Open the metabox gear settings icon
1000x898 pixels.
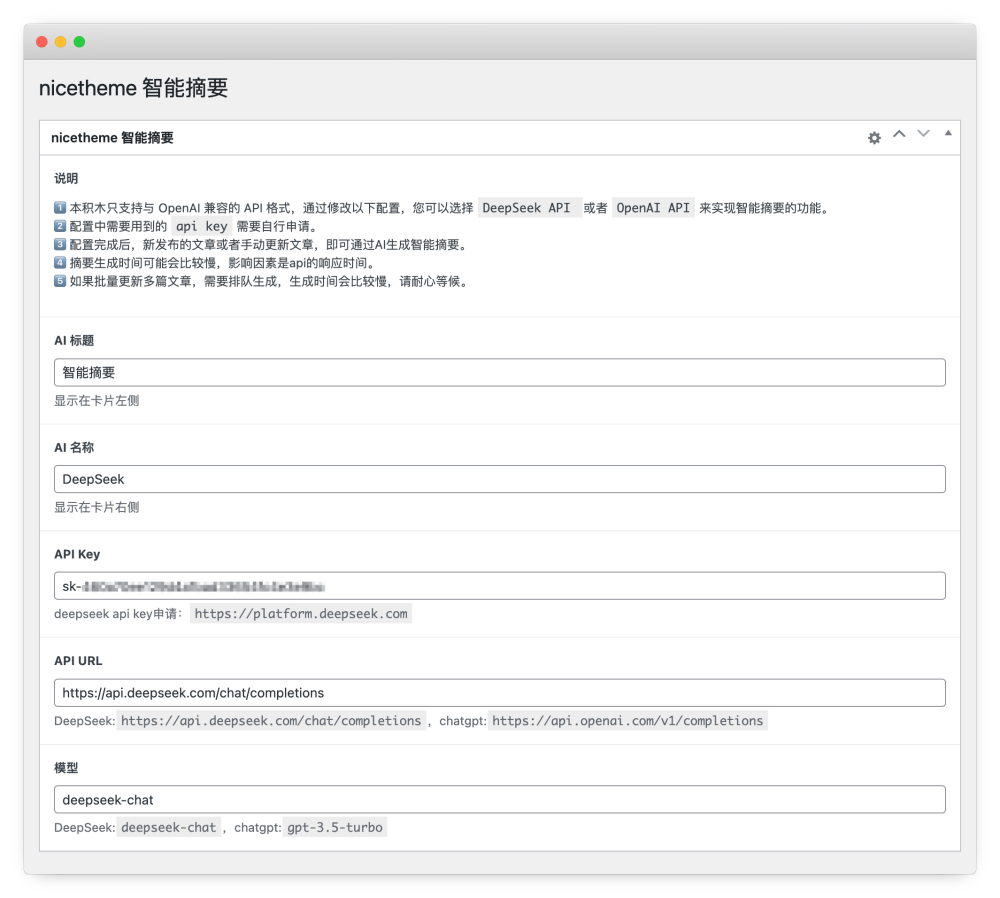coord(874,138)
